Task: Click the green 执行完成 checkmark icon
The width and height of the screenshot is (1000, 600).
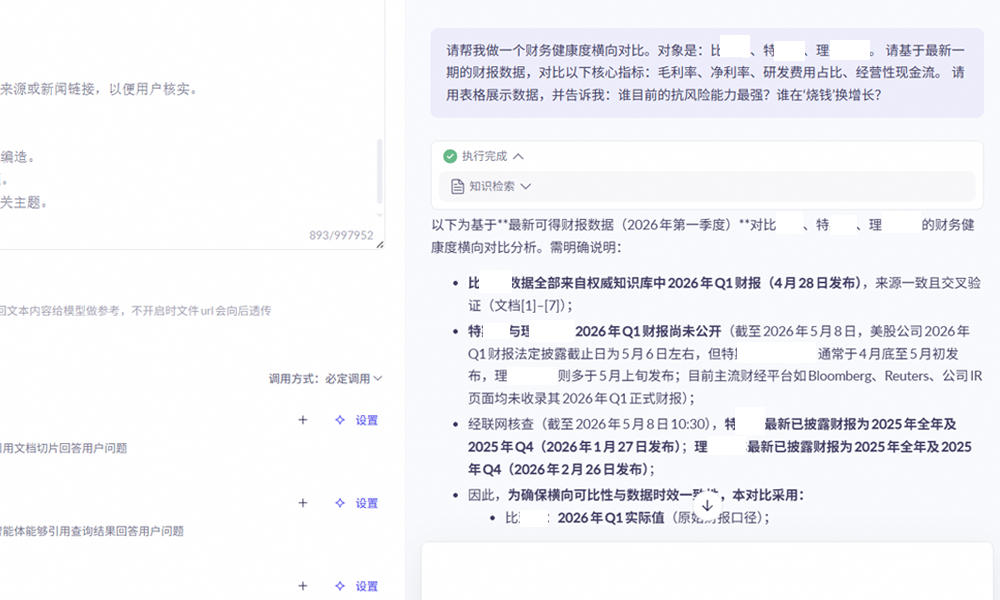Action: [x=450, y=156]
